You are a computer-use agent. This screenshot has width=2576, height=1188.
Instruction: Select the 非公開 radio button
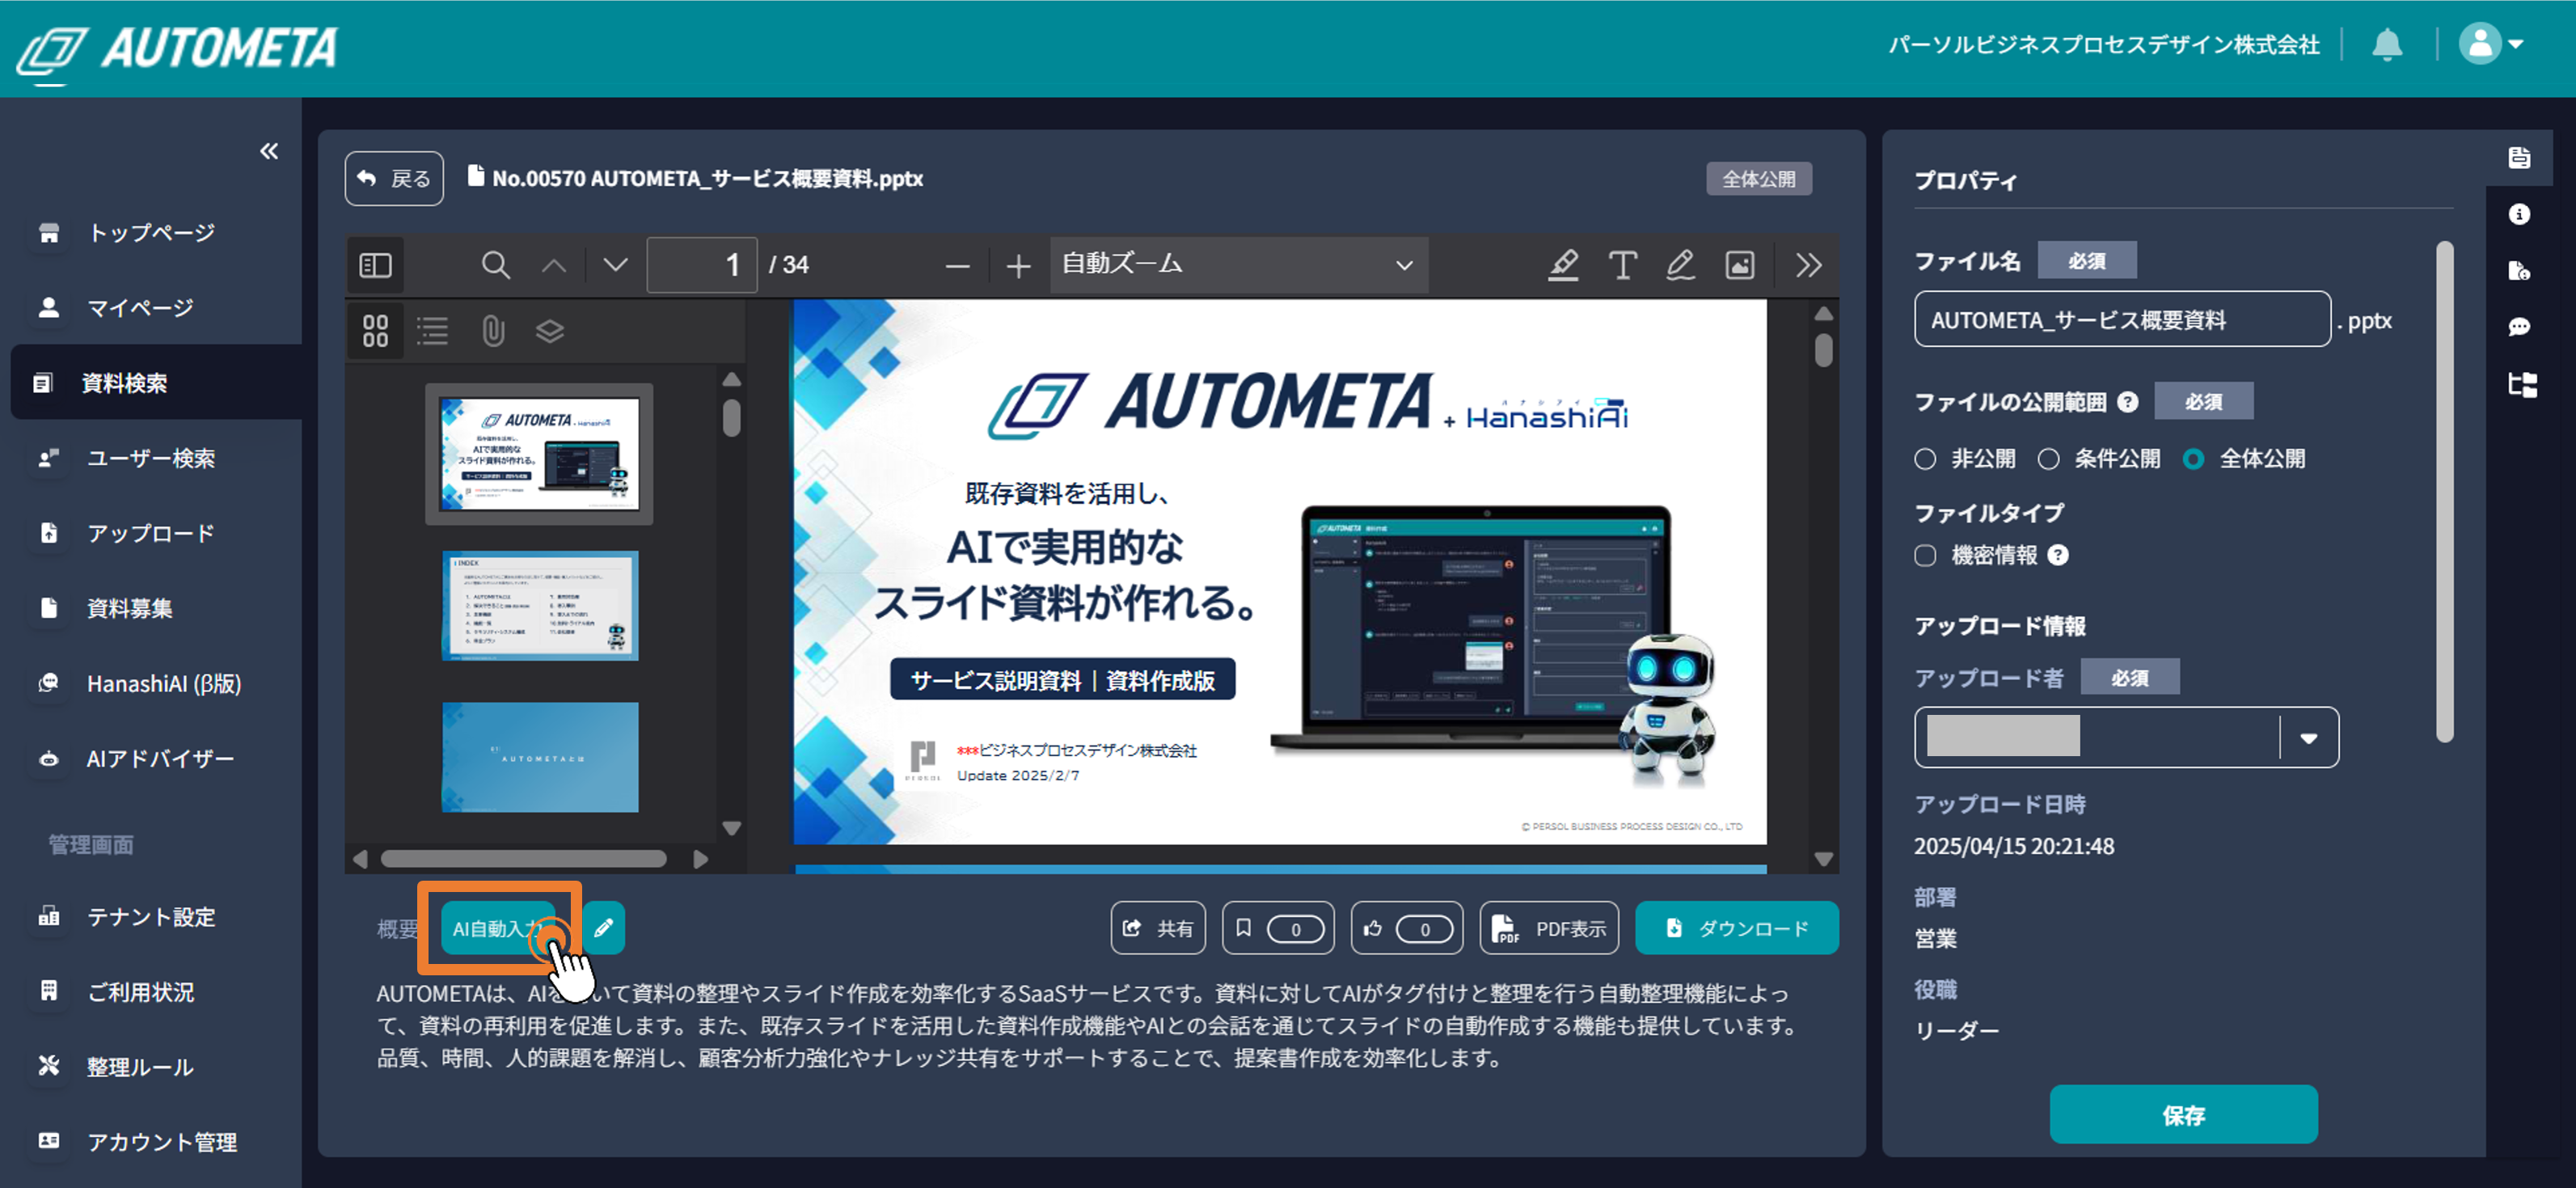(1925, 459)
